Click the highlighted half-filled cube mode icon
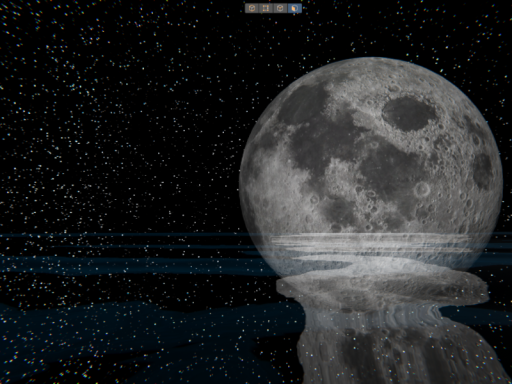Viewport: 512px width, 384px height. [x=295, y=8]
